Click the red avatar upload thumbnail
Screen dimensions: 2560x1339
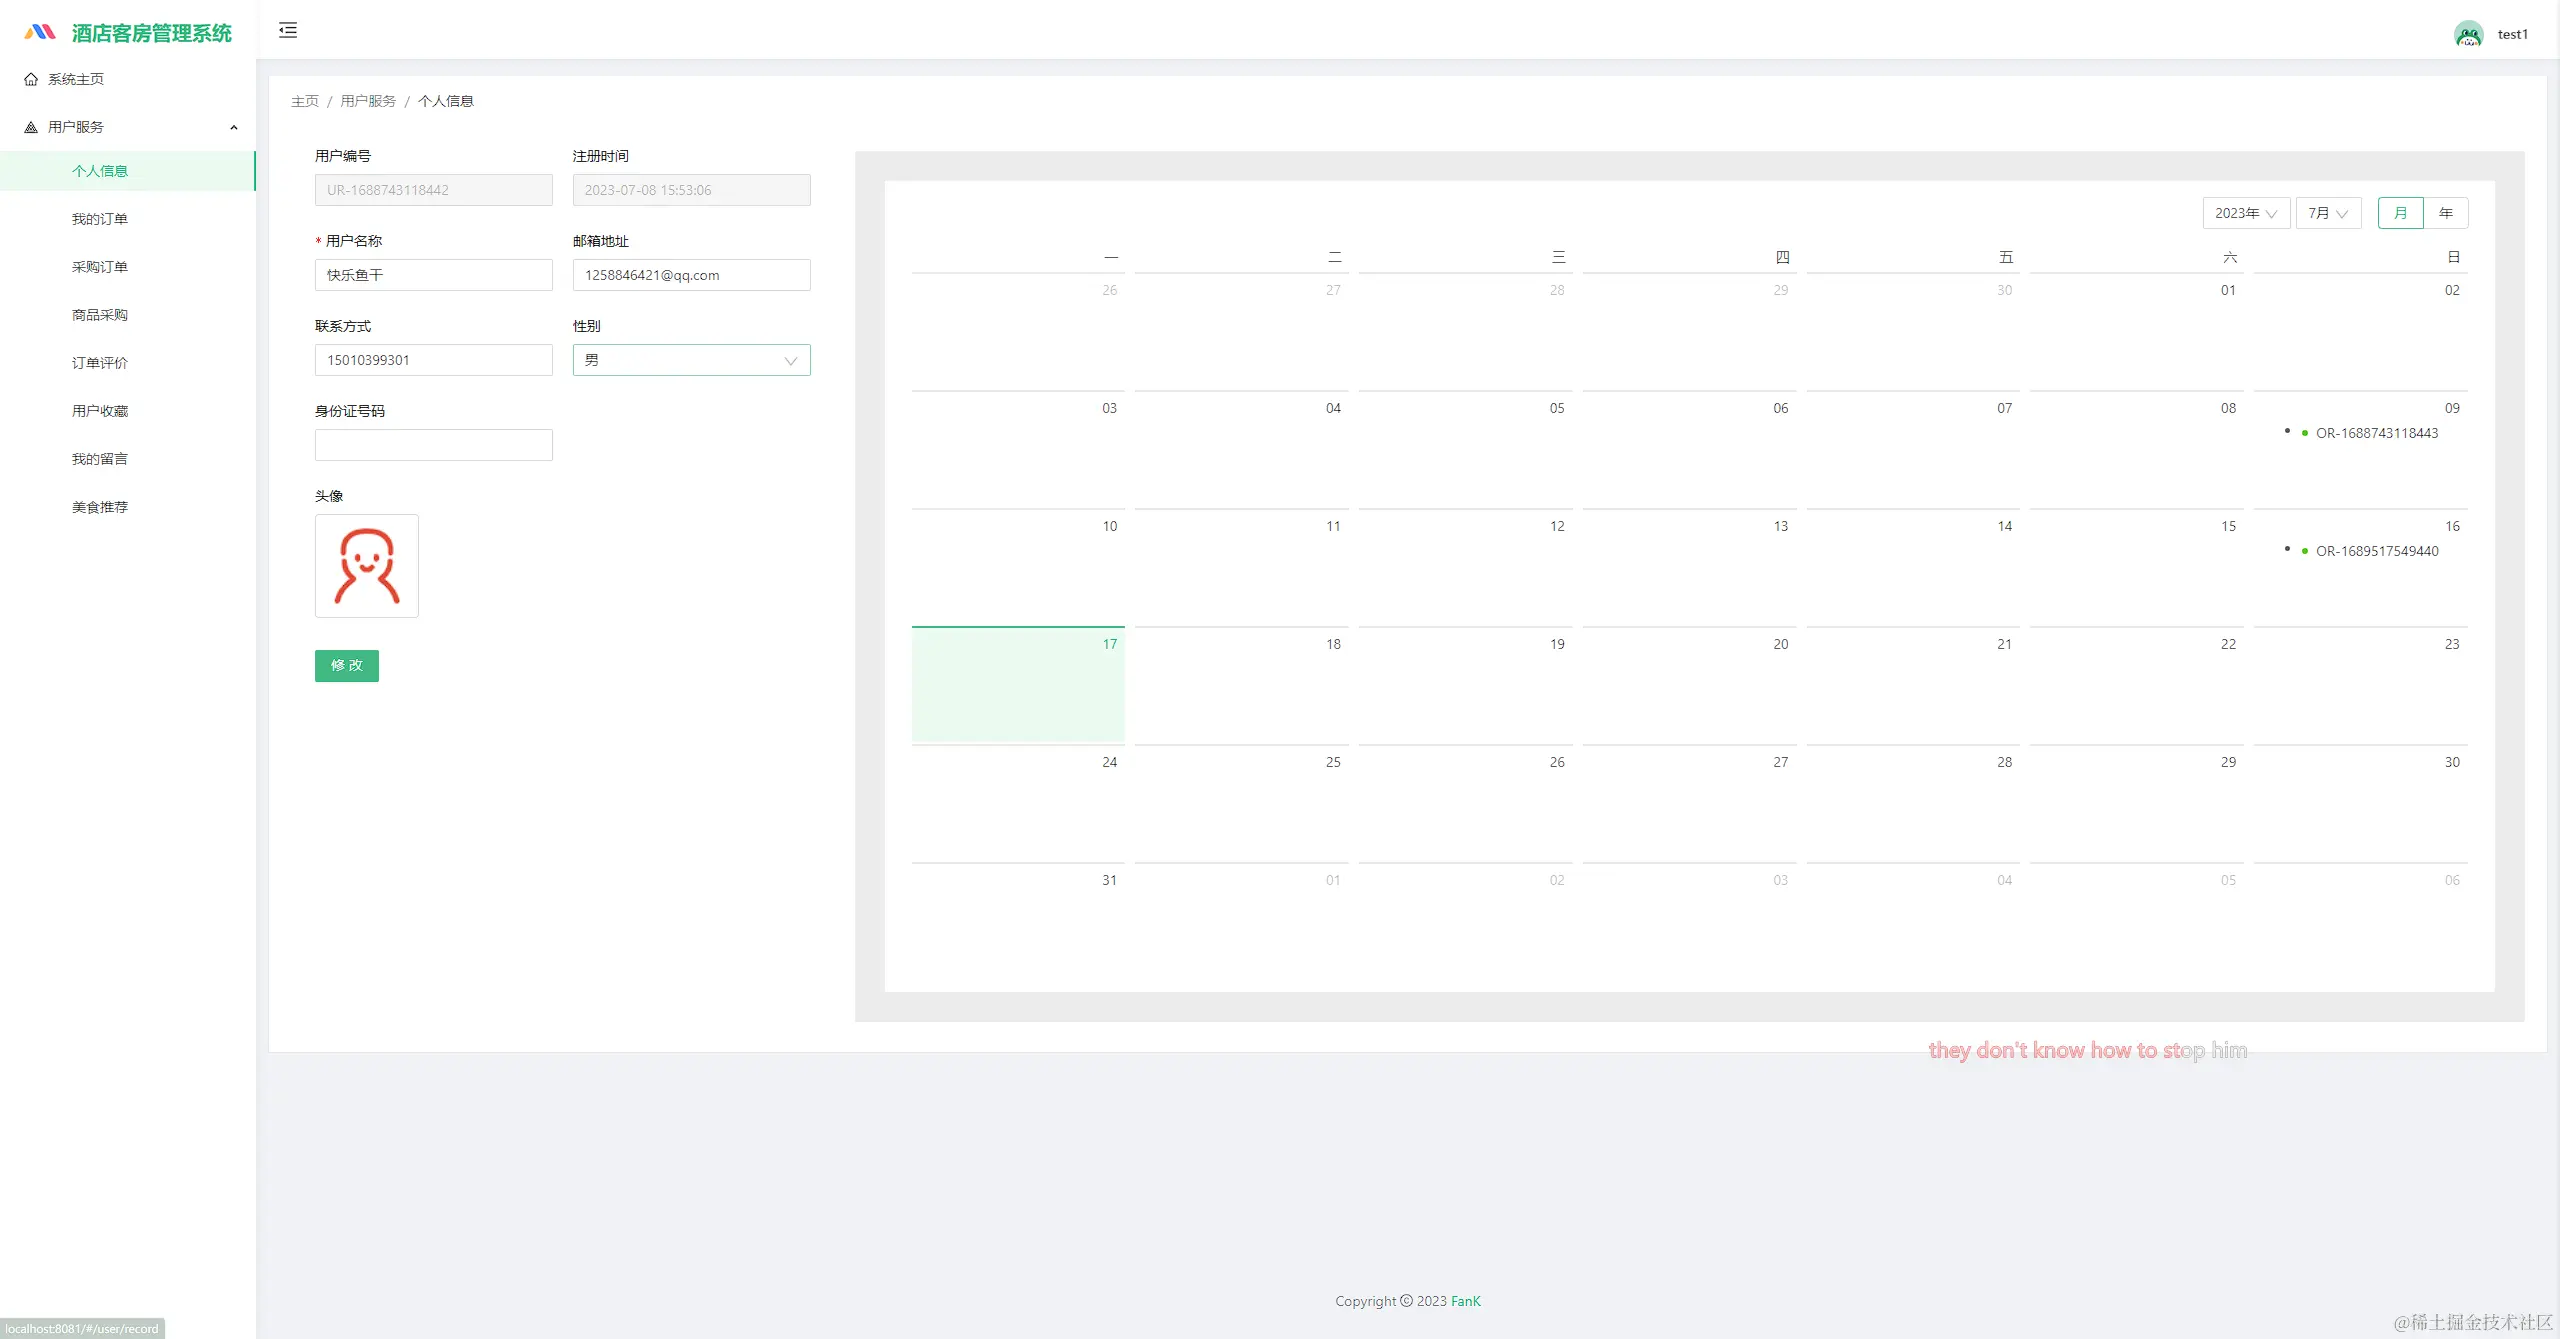click(x=366, y=566)
